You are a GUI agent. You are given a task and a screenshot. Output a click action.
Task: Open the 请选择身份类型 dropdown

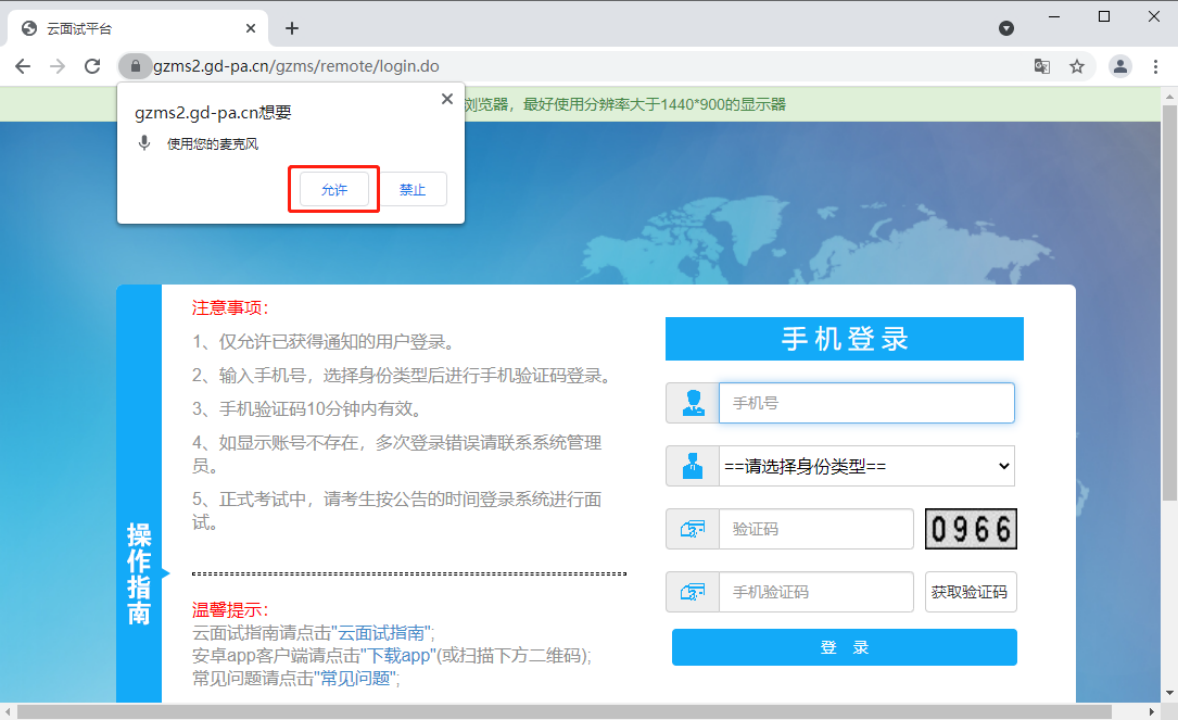pyautogui.click(x=867, y=466)
